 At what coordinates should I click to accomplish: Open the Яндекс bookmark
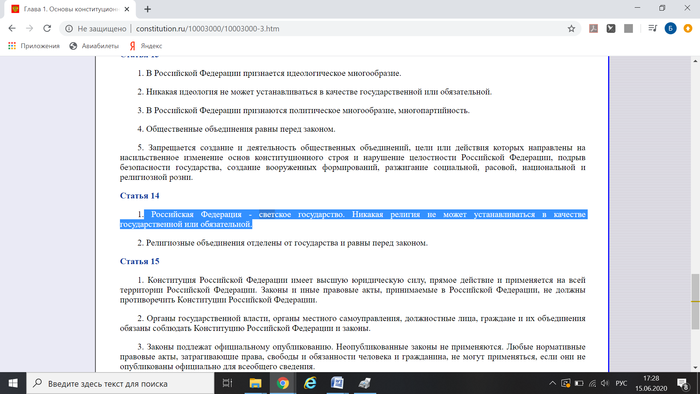coord(146,46)
